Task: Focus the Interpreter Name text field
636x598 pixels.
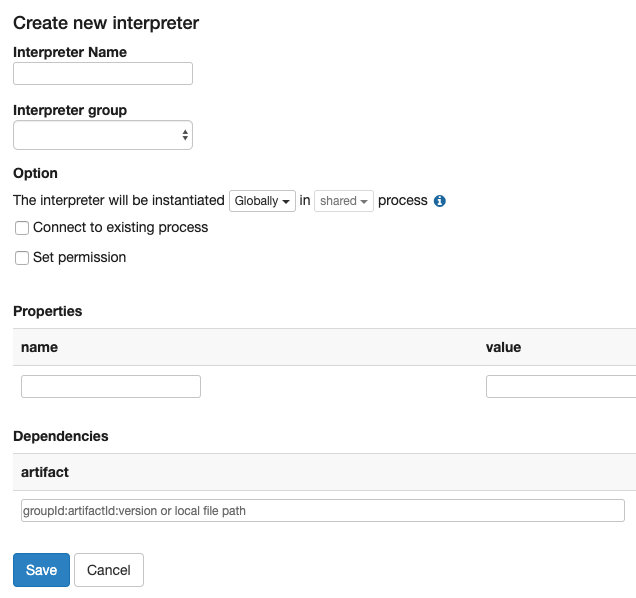Action: [x=102, y=73]
